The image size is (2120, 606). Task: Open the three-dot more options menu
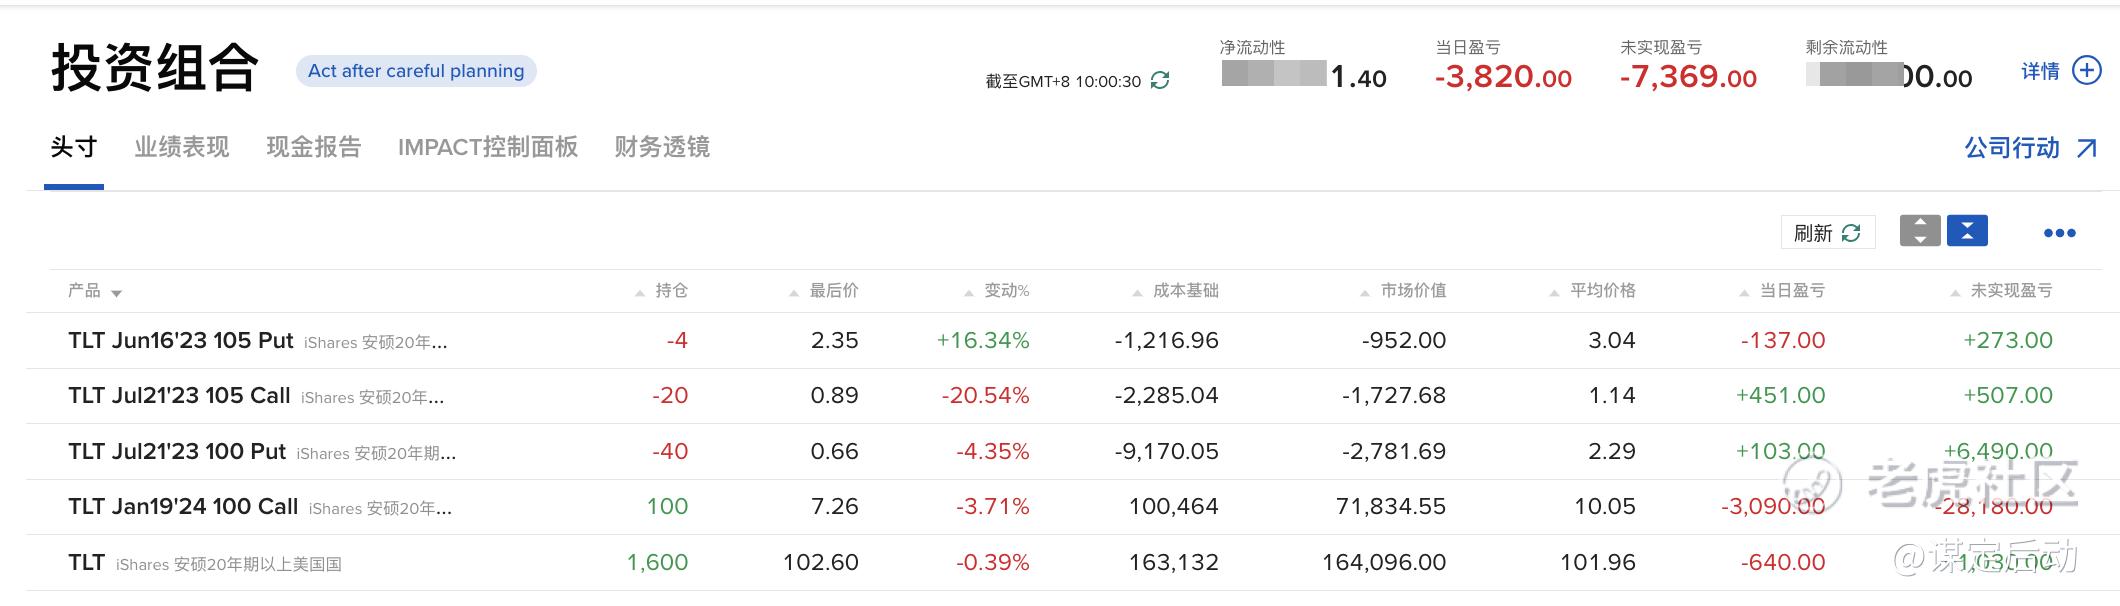2059,233
